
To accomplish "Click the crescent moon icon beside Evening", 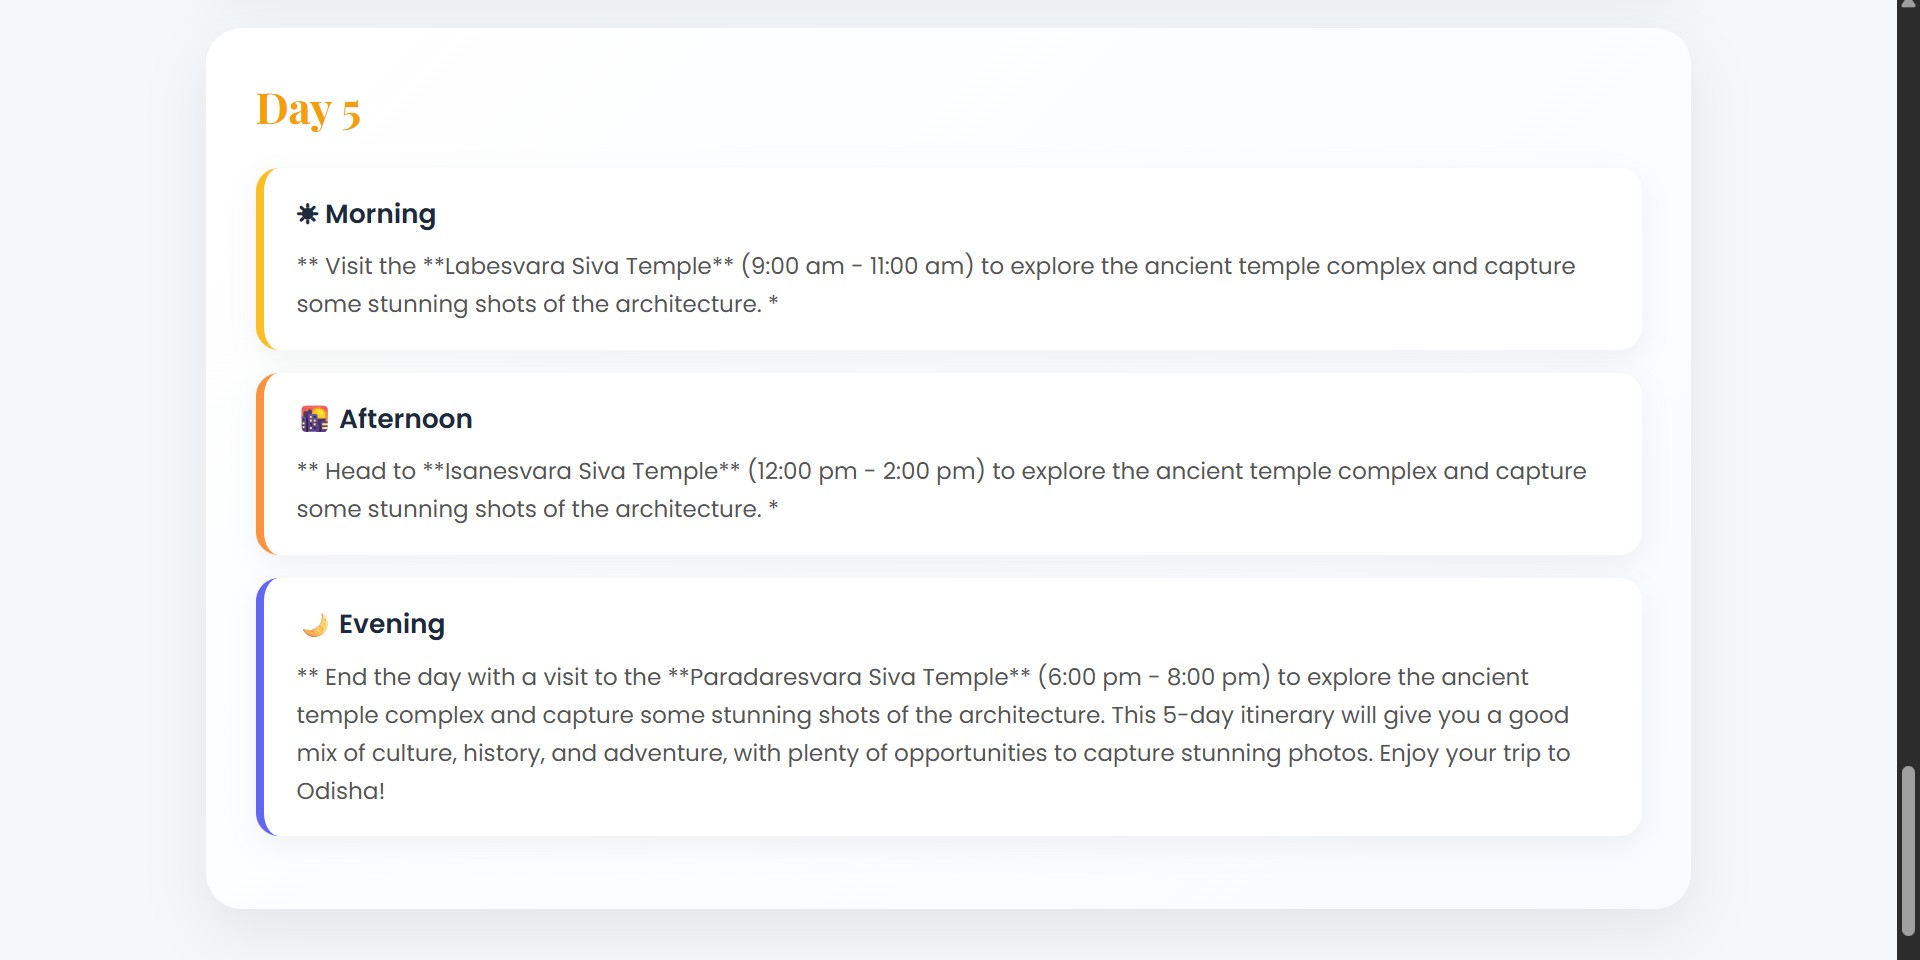I will pos(314,625).
